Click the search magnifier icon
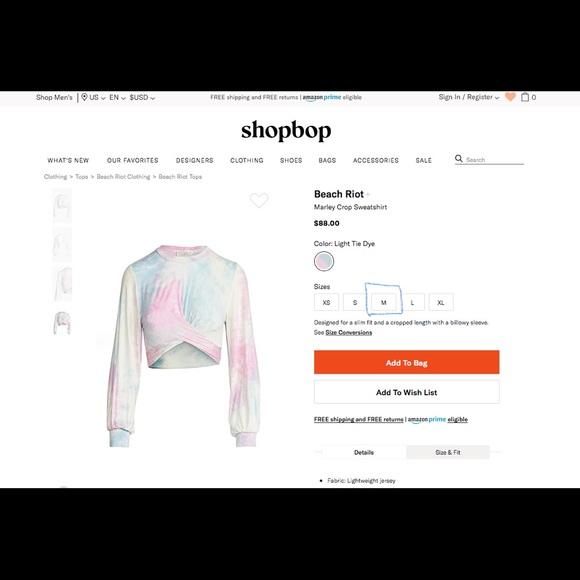 [x=459, y=159]
